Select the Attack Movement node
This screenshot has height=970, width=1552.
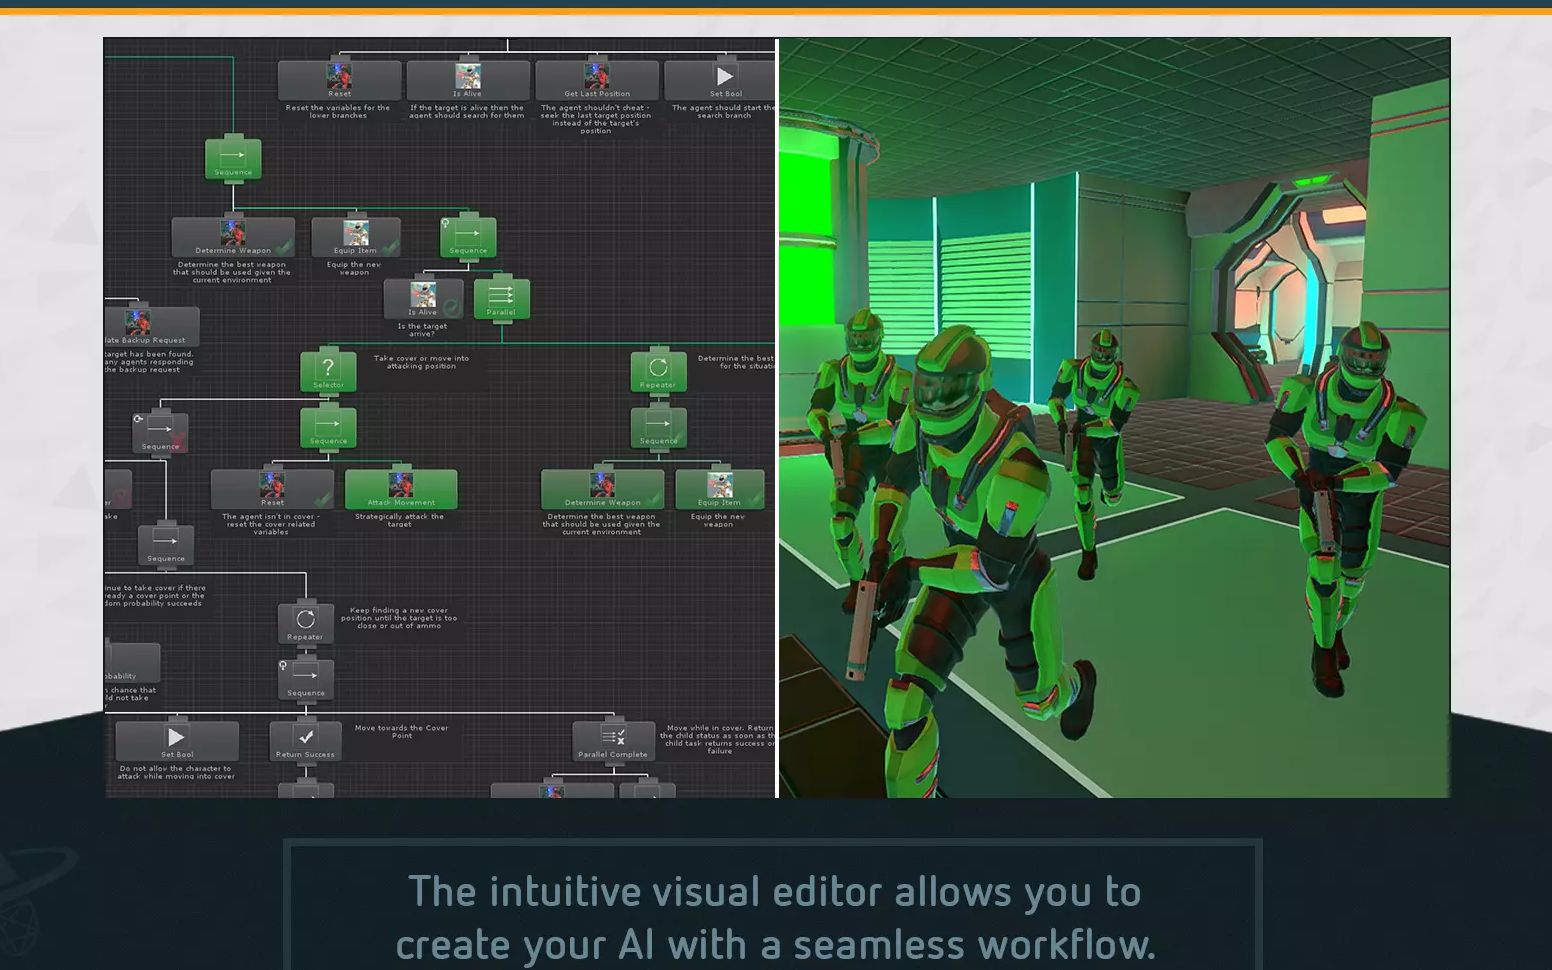401,489
